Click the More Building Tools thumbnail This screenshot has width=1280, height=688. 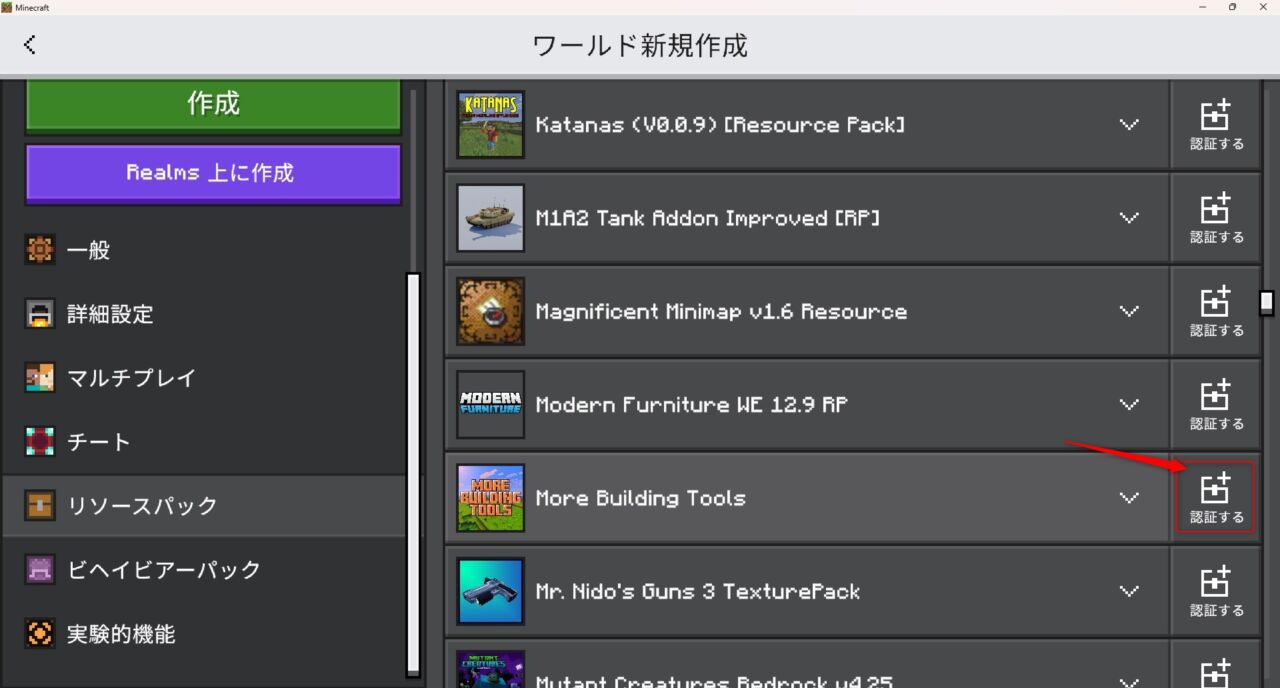coord(490,498)
